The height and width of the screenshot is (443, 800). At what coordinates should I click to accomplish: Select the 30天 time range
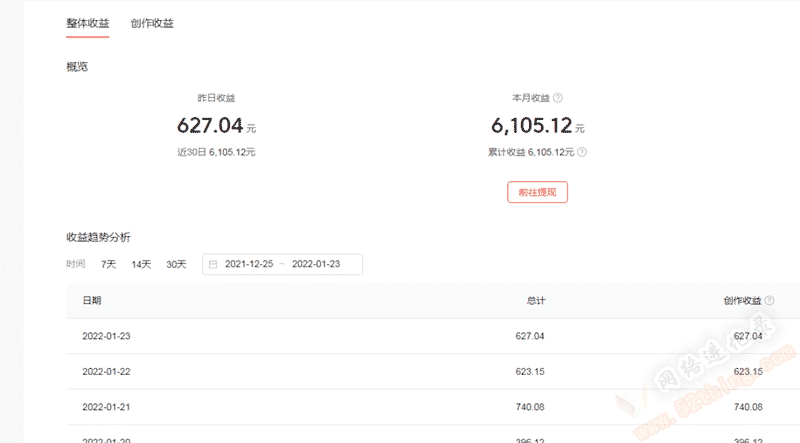177,264
